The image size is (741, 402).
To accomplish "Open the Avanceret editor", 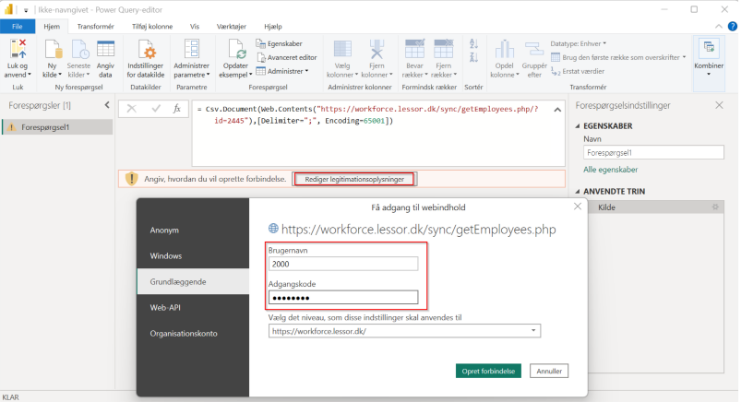I will 286,57.
